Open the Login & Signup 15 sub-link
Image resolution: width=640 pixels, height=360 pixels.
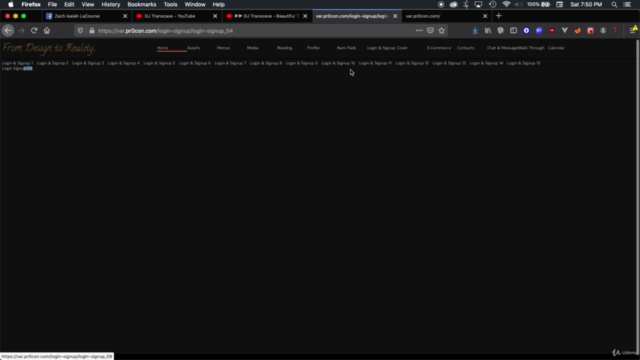[524, 63]
